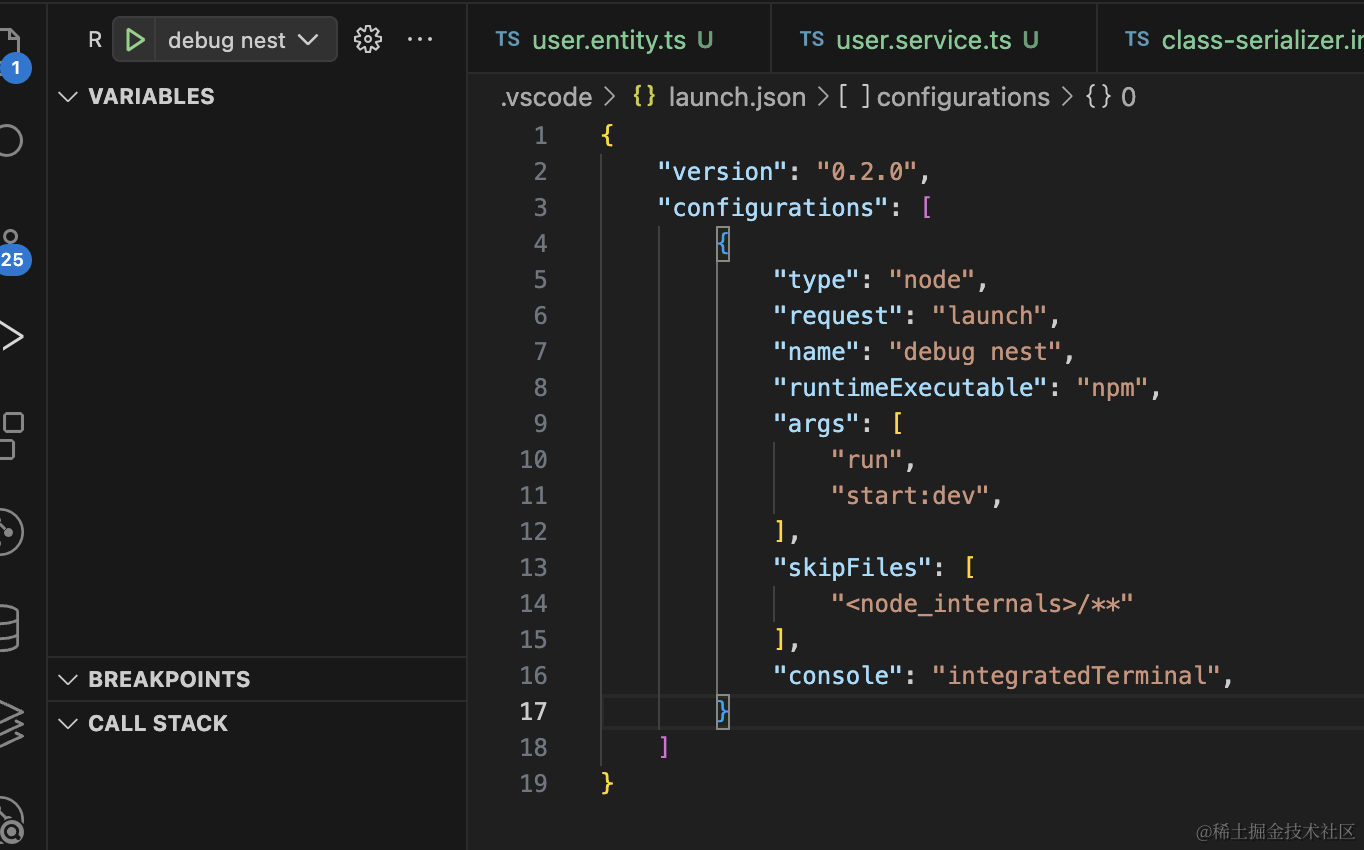The height and width of the screenshot is (850, 1364).
Task: Place cursor on the "integratedTerminal" value
Action: 1078,675
